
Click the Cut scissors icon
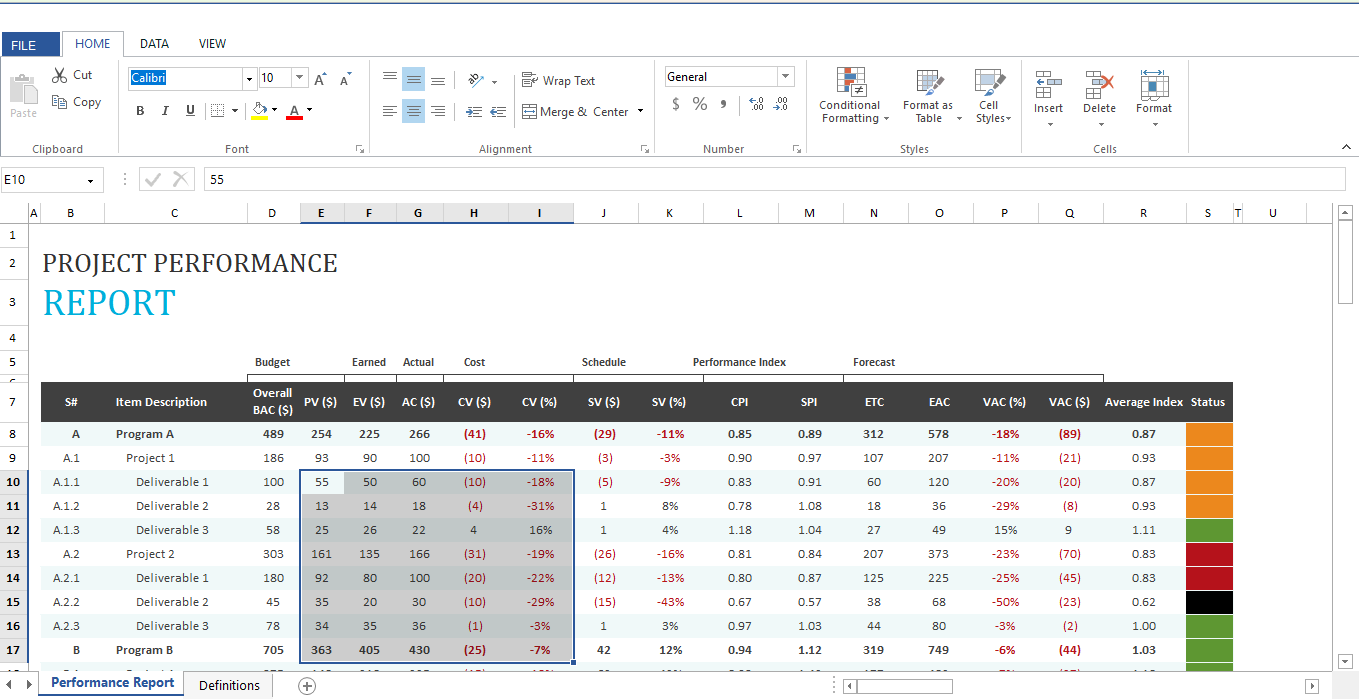(x=59, y=75)
